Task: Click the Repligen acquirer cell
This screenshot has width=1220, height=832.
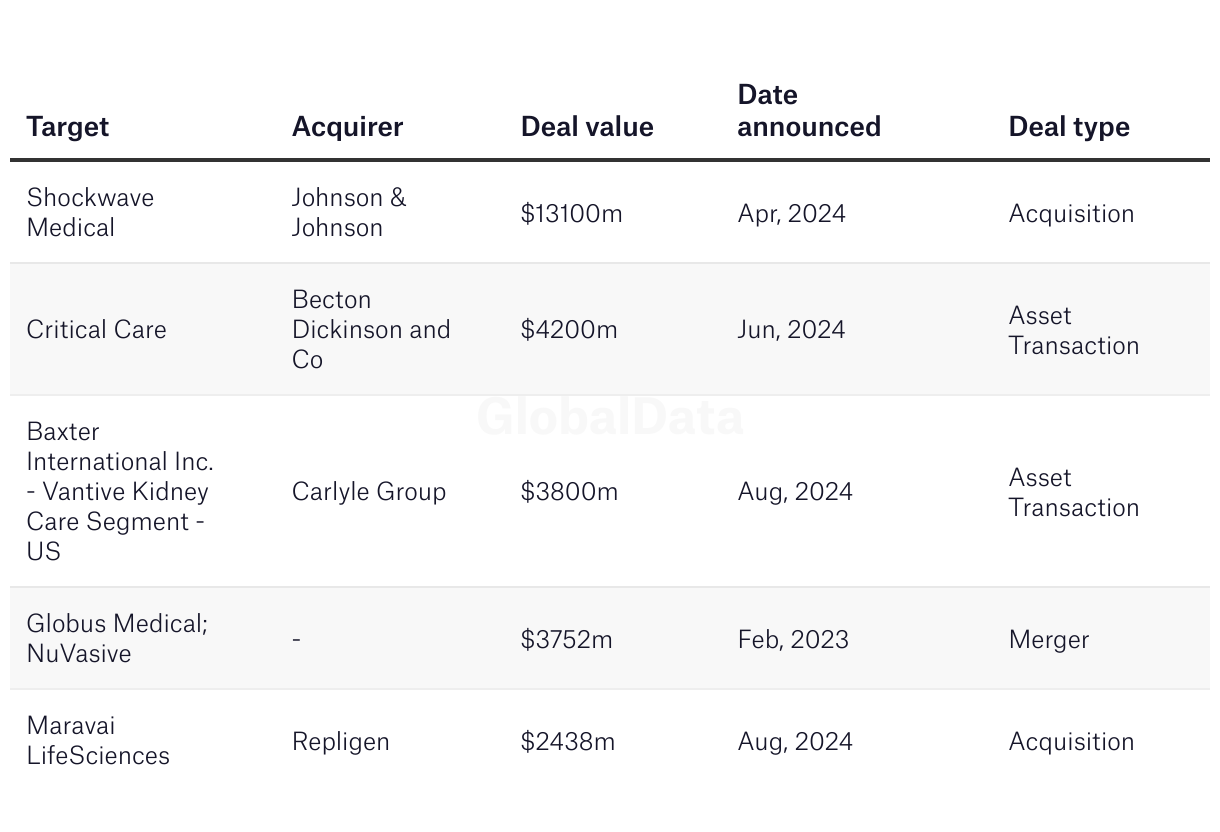Action: coord(340,742)
